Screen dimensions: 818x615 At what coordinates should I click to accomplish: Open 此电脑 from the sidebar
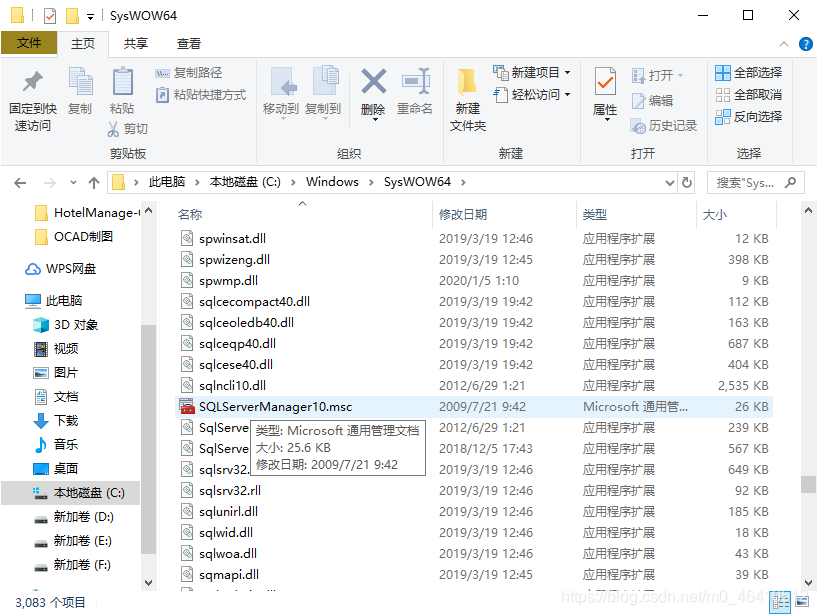coord(62,300)
